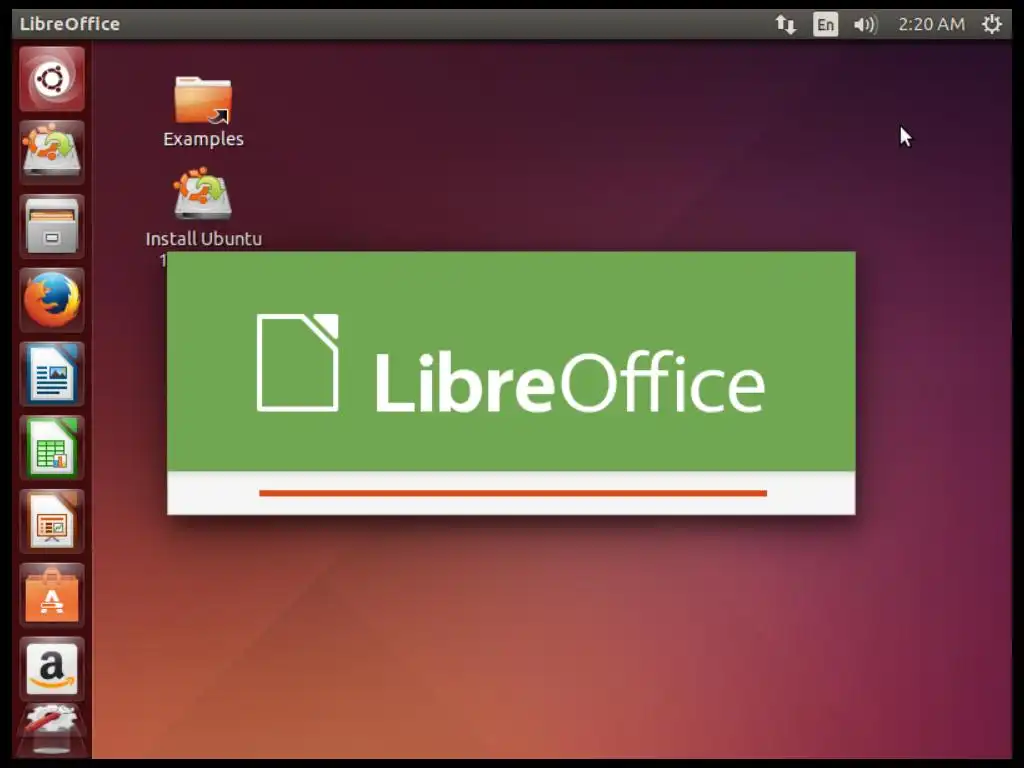The image size is (1024, 768).
Task: Open the sound volume indicator
Action: coord(865,25)
